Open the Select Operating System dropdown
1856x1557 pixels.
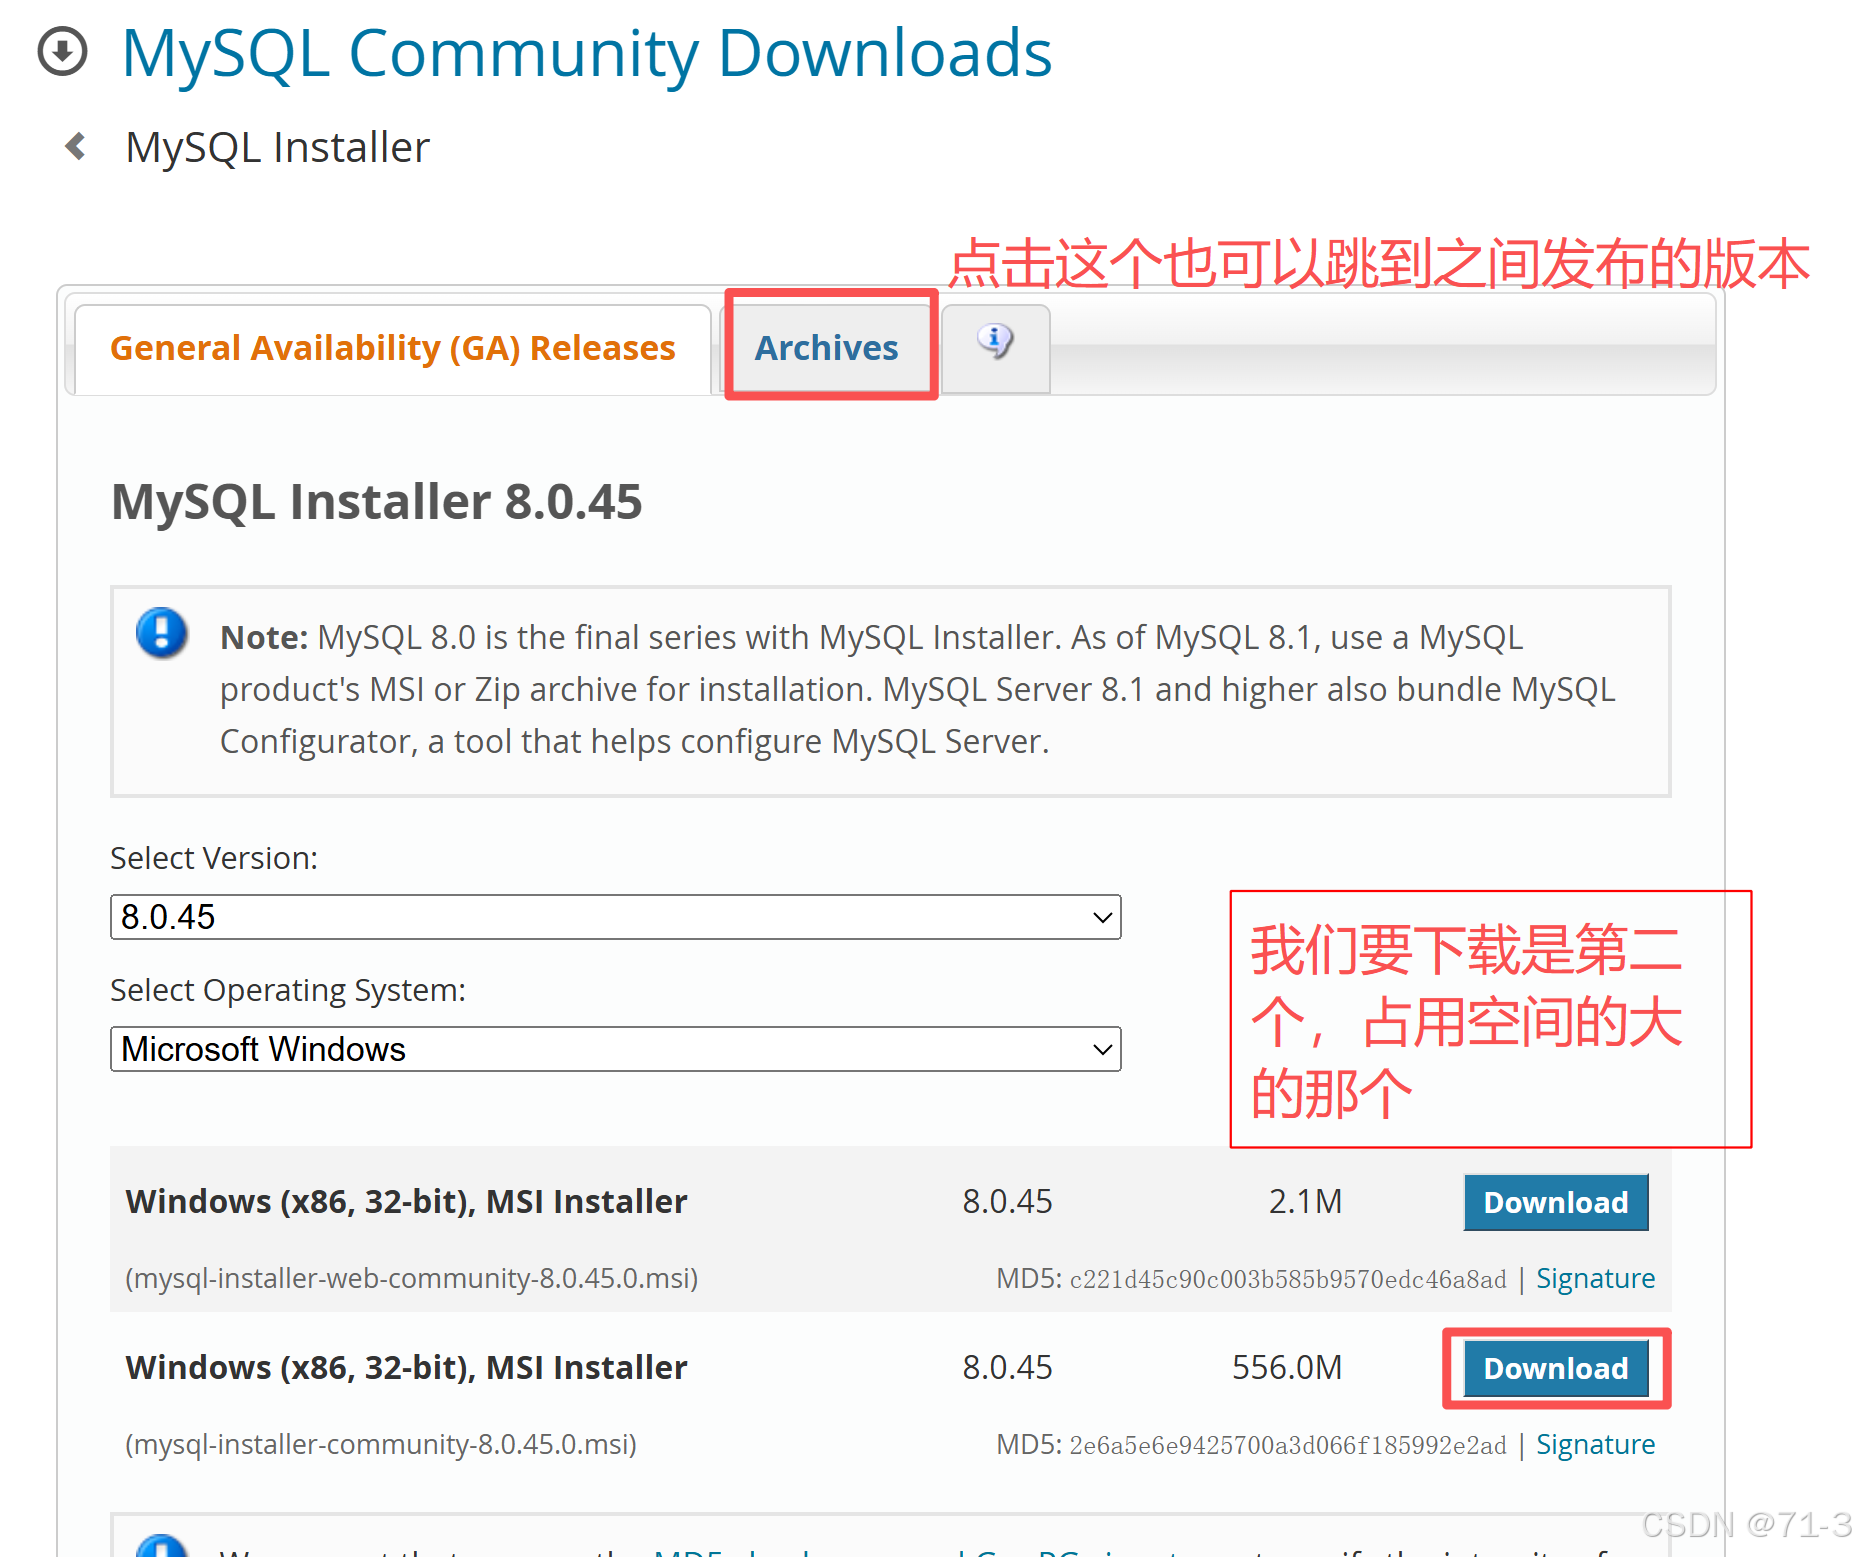[616, 1049]
